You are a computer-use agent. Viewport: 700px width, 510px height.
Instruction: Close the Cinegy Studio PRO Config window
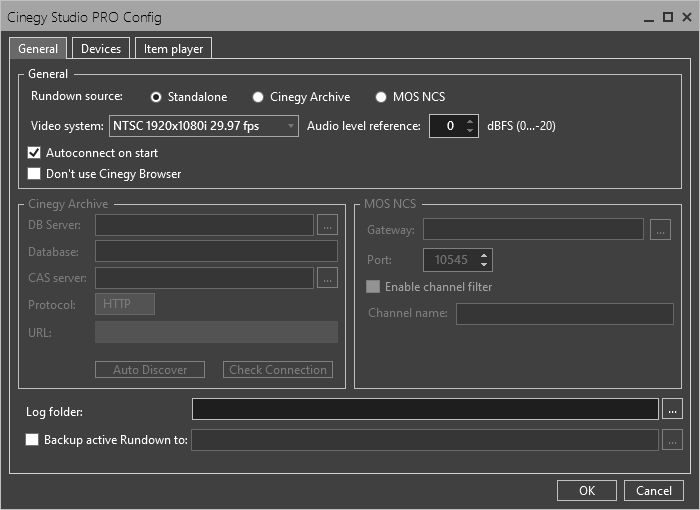click(687, 17)
